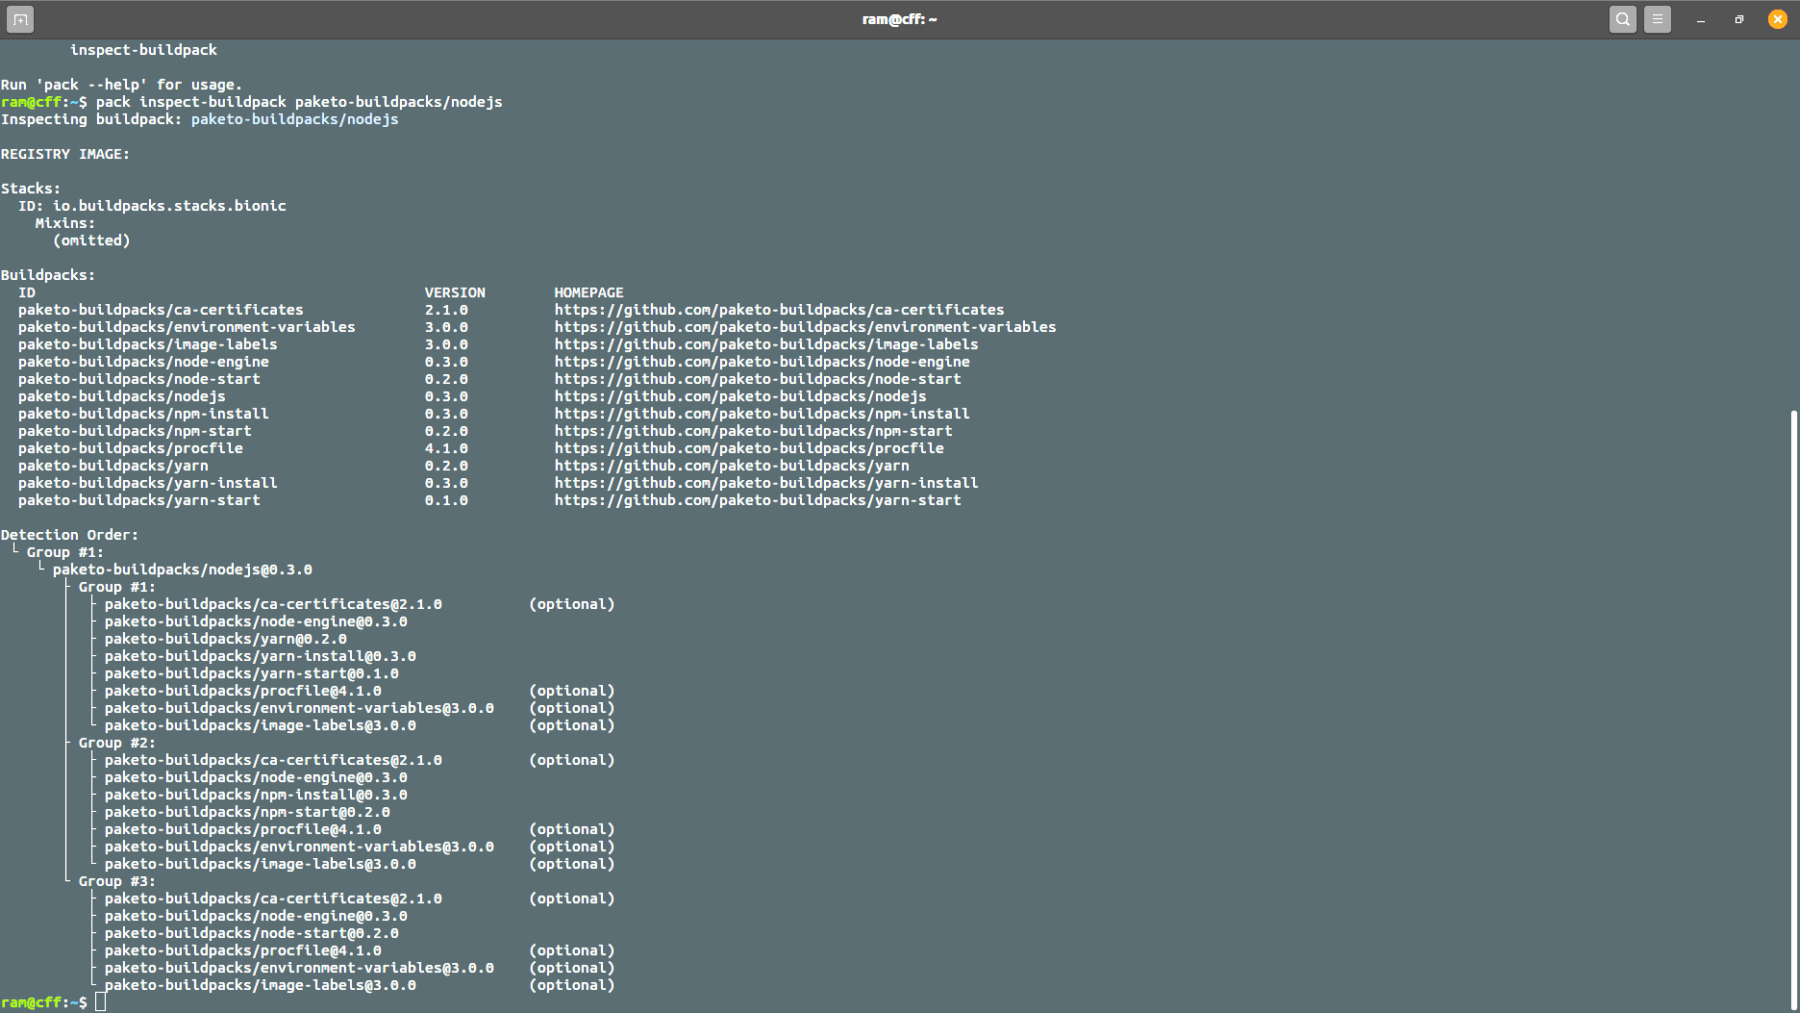The image size is (1800, 1013).
Task: Click the Group #3: nested tree label
Action: click(117, 882)
